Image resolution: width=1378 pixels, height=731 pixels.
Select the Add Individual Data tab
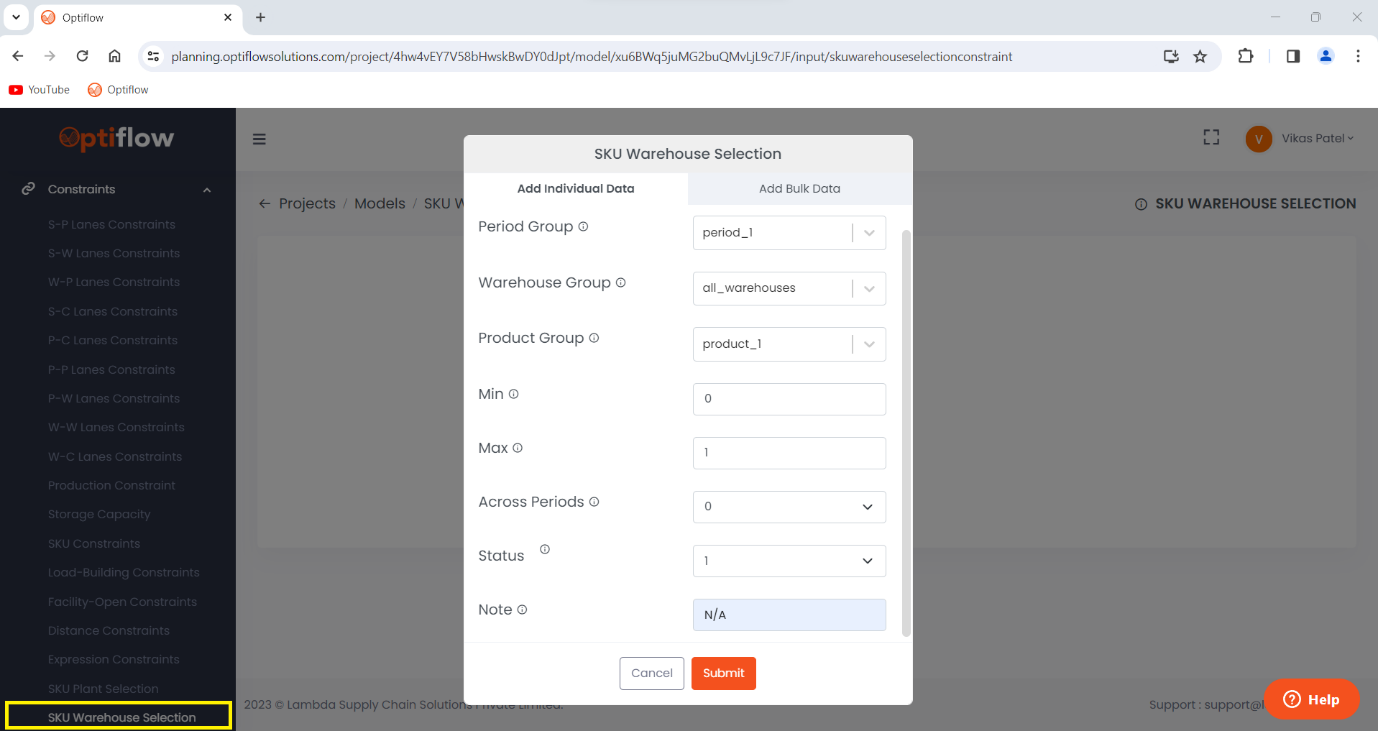[x=574, y=188]
